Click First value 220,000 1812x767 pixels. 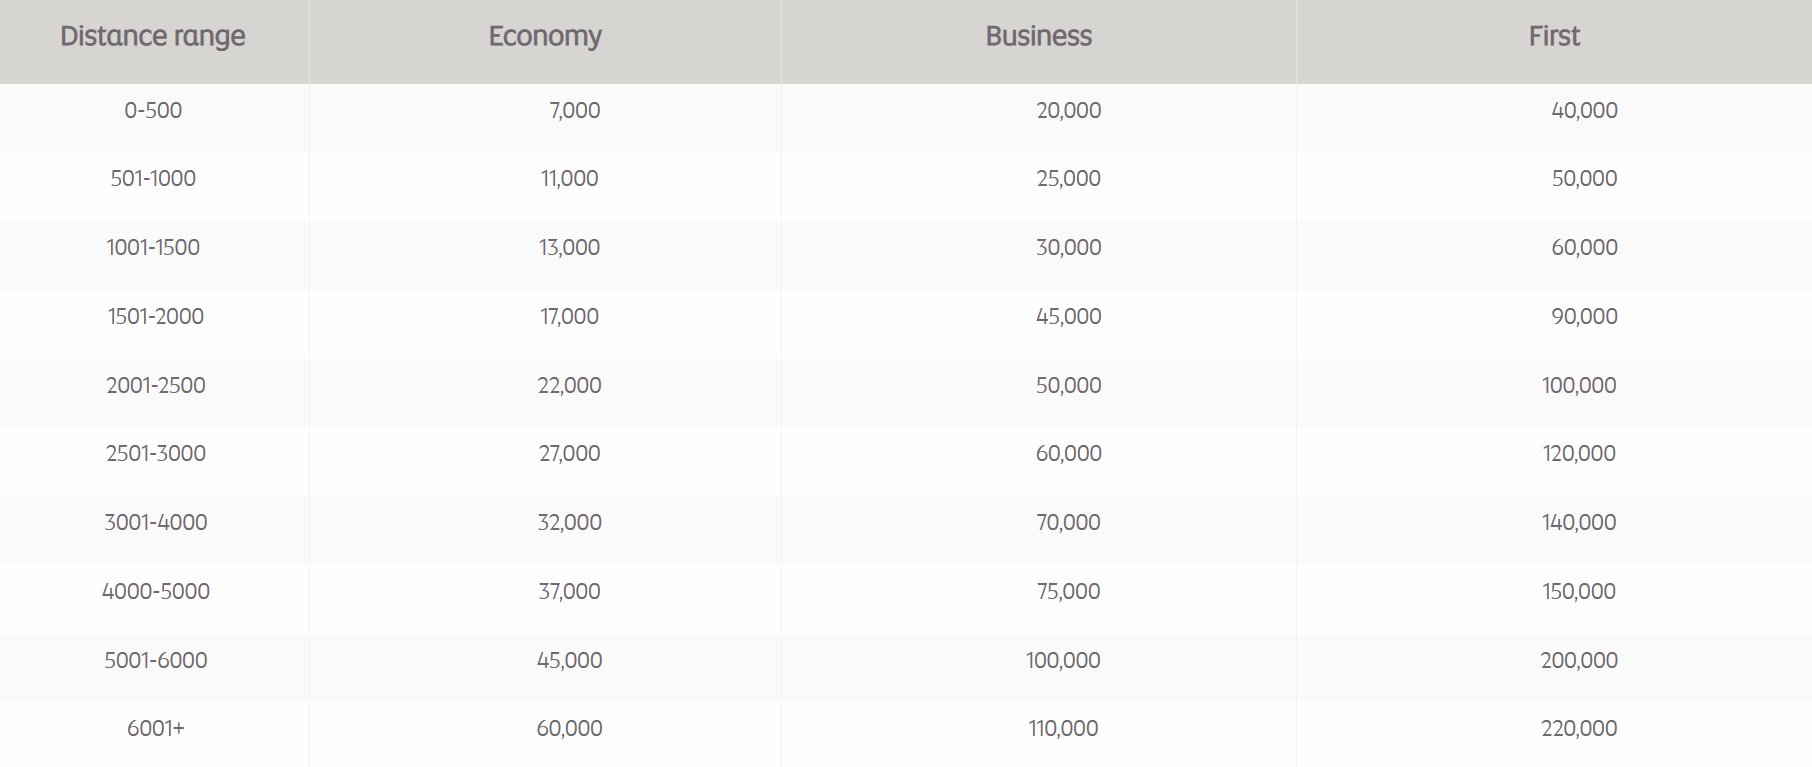click(1579, 728)
